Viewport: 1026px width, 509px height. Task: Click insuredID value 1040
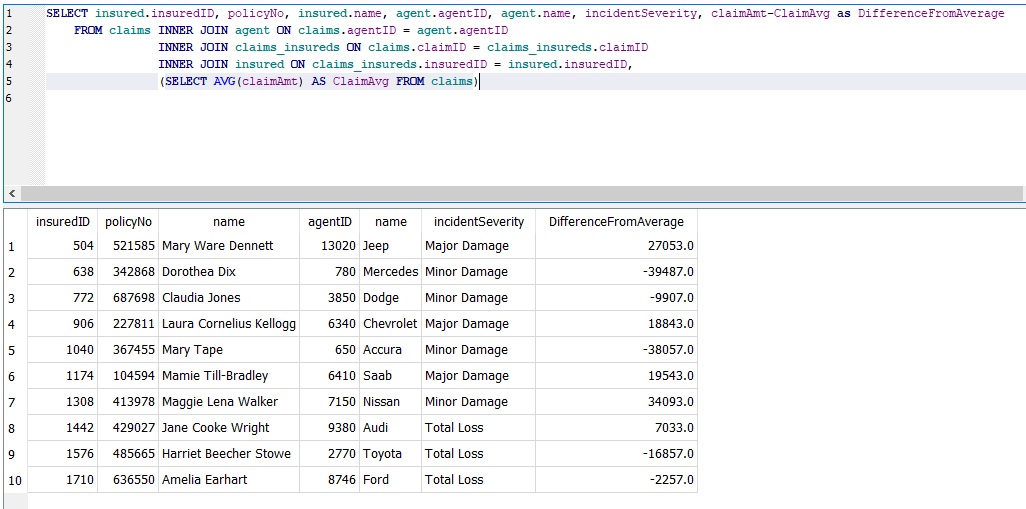coord(63,350)
